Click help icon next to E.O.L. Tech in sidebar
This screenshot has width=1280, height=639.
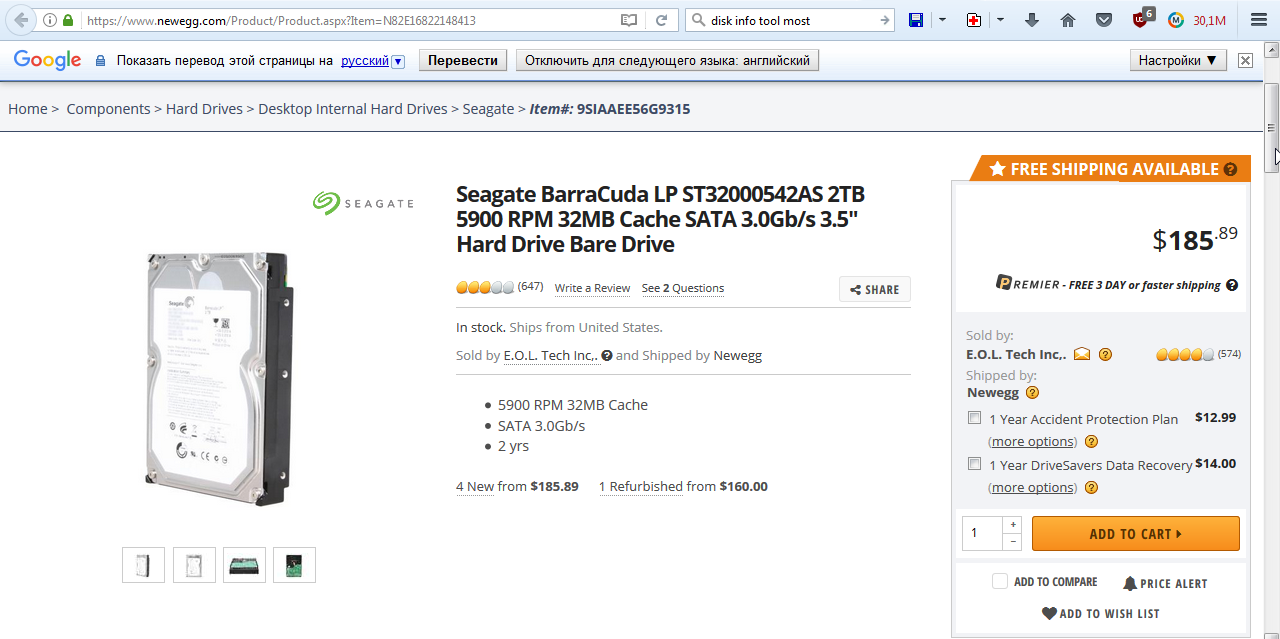[1105, 354]
